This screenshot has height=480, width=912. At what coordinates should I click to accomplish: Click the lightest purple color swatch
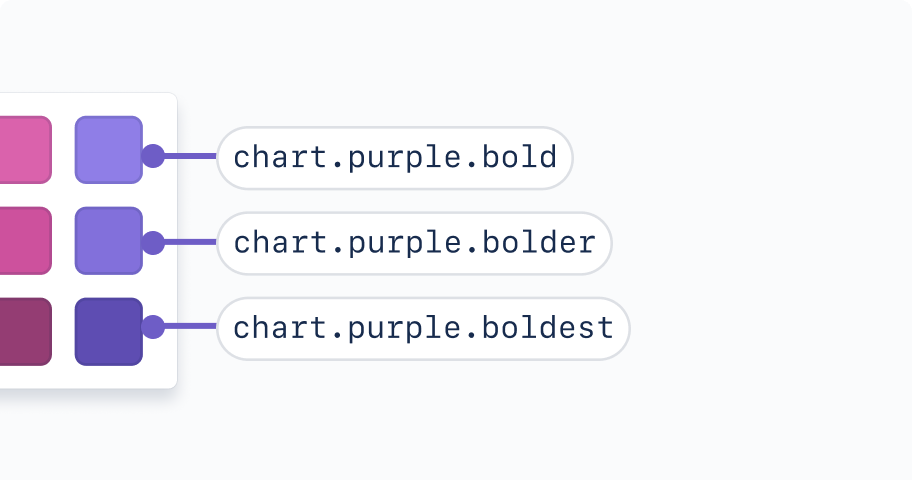(109, 150)
